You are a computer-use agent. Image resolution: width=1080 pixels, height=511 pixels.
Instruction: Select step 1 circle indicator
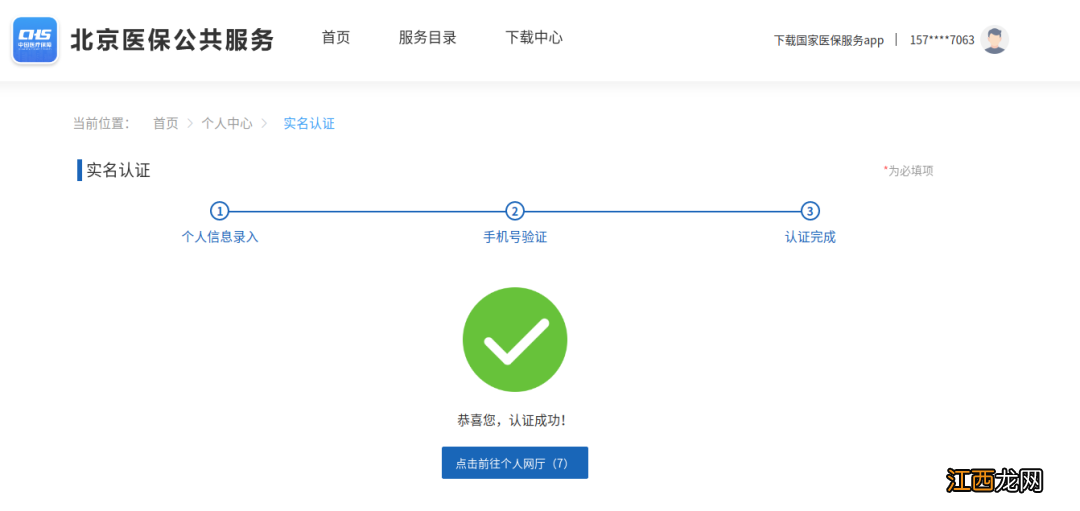[219, 211]
